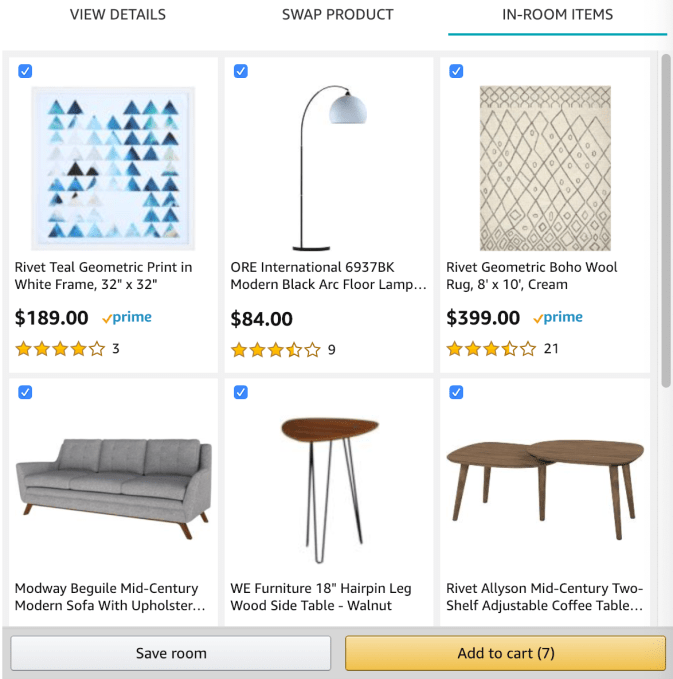Screen dimensions: 673x679
Task: Deselect the Rivet Geometric Boho Wool Rug checkbox
Action: click(x=456, y=71)
